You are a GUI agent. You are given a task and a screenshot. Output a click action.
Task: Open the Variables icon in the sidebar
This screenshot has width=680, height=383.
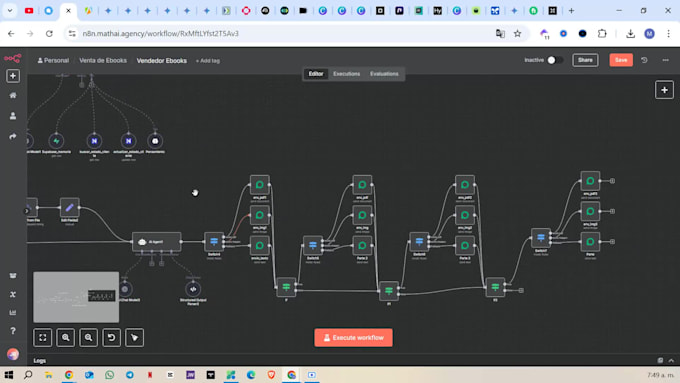coord(13,295)
